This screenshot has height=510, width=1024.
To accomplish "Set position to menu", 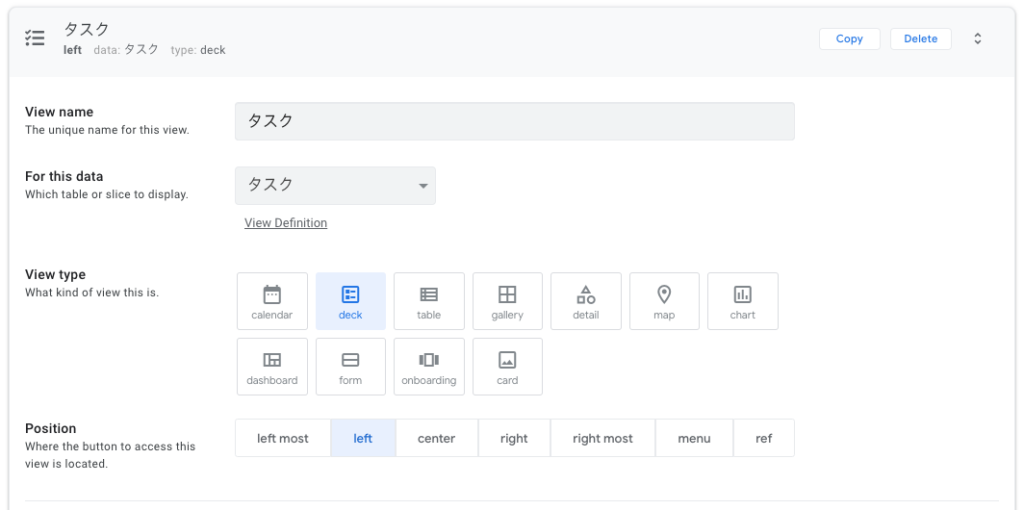I will (694, 438).
